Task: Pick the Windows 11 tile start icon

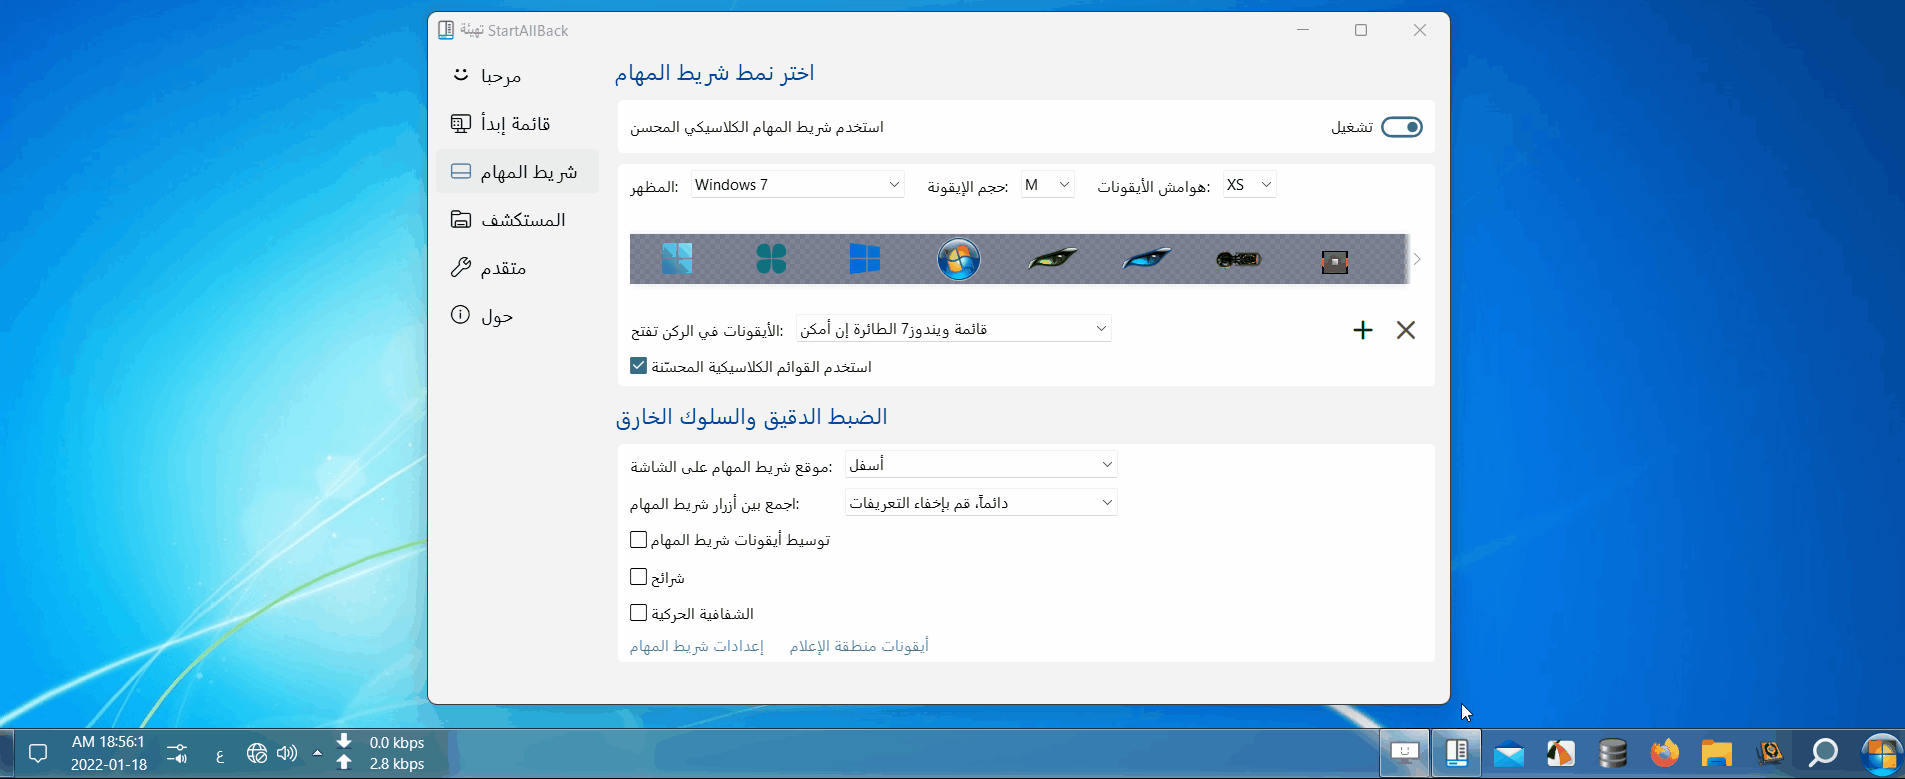Action: pyautogui.click(x=677, y=259)
